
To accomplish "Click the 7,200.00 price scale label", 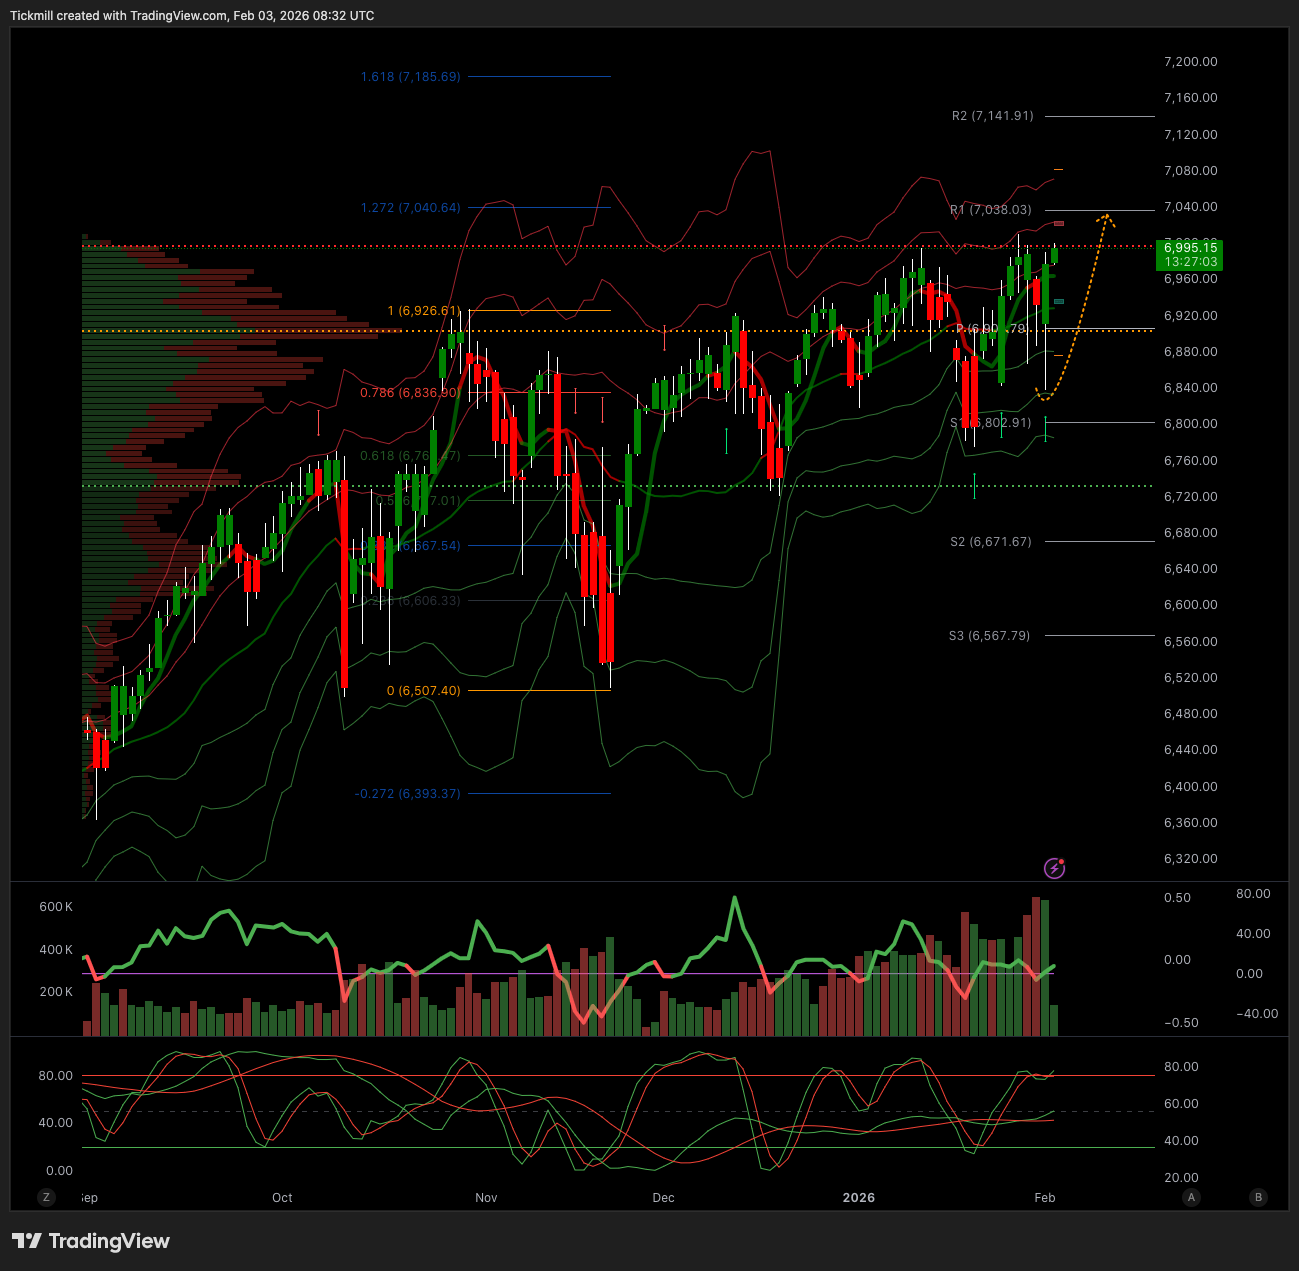I will point(1190,62).
